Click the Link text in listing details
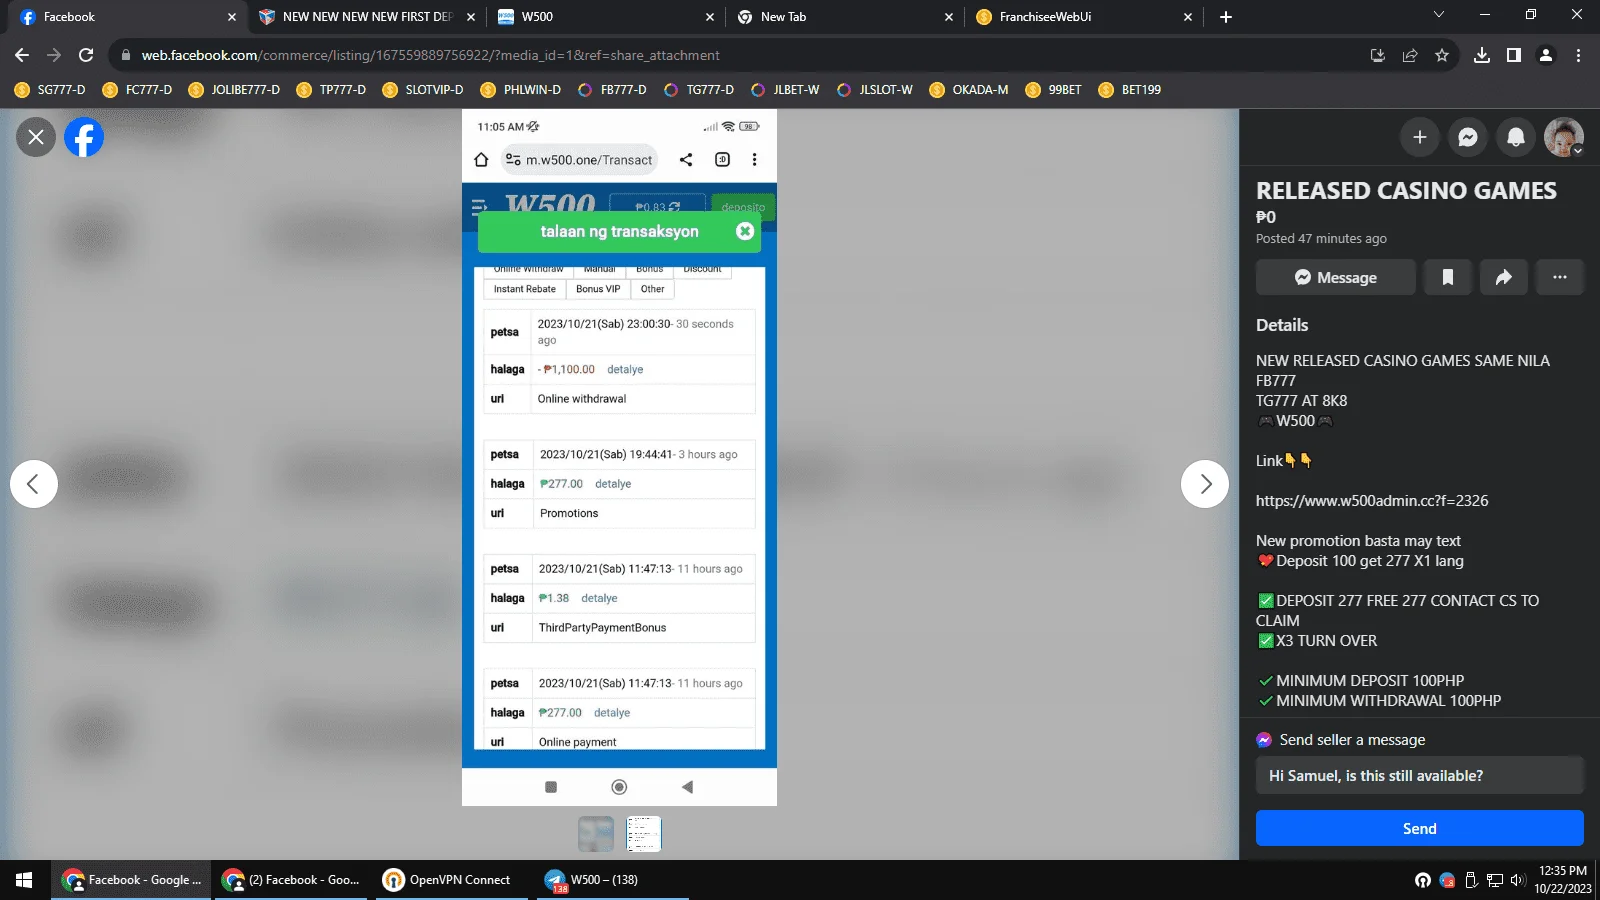Viewport: 1600px width, 900px height. point(1269,461)
